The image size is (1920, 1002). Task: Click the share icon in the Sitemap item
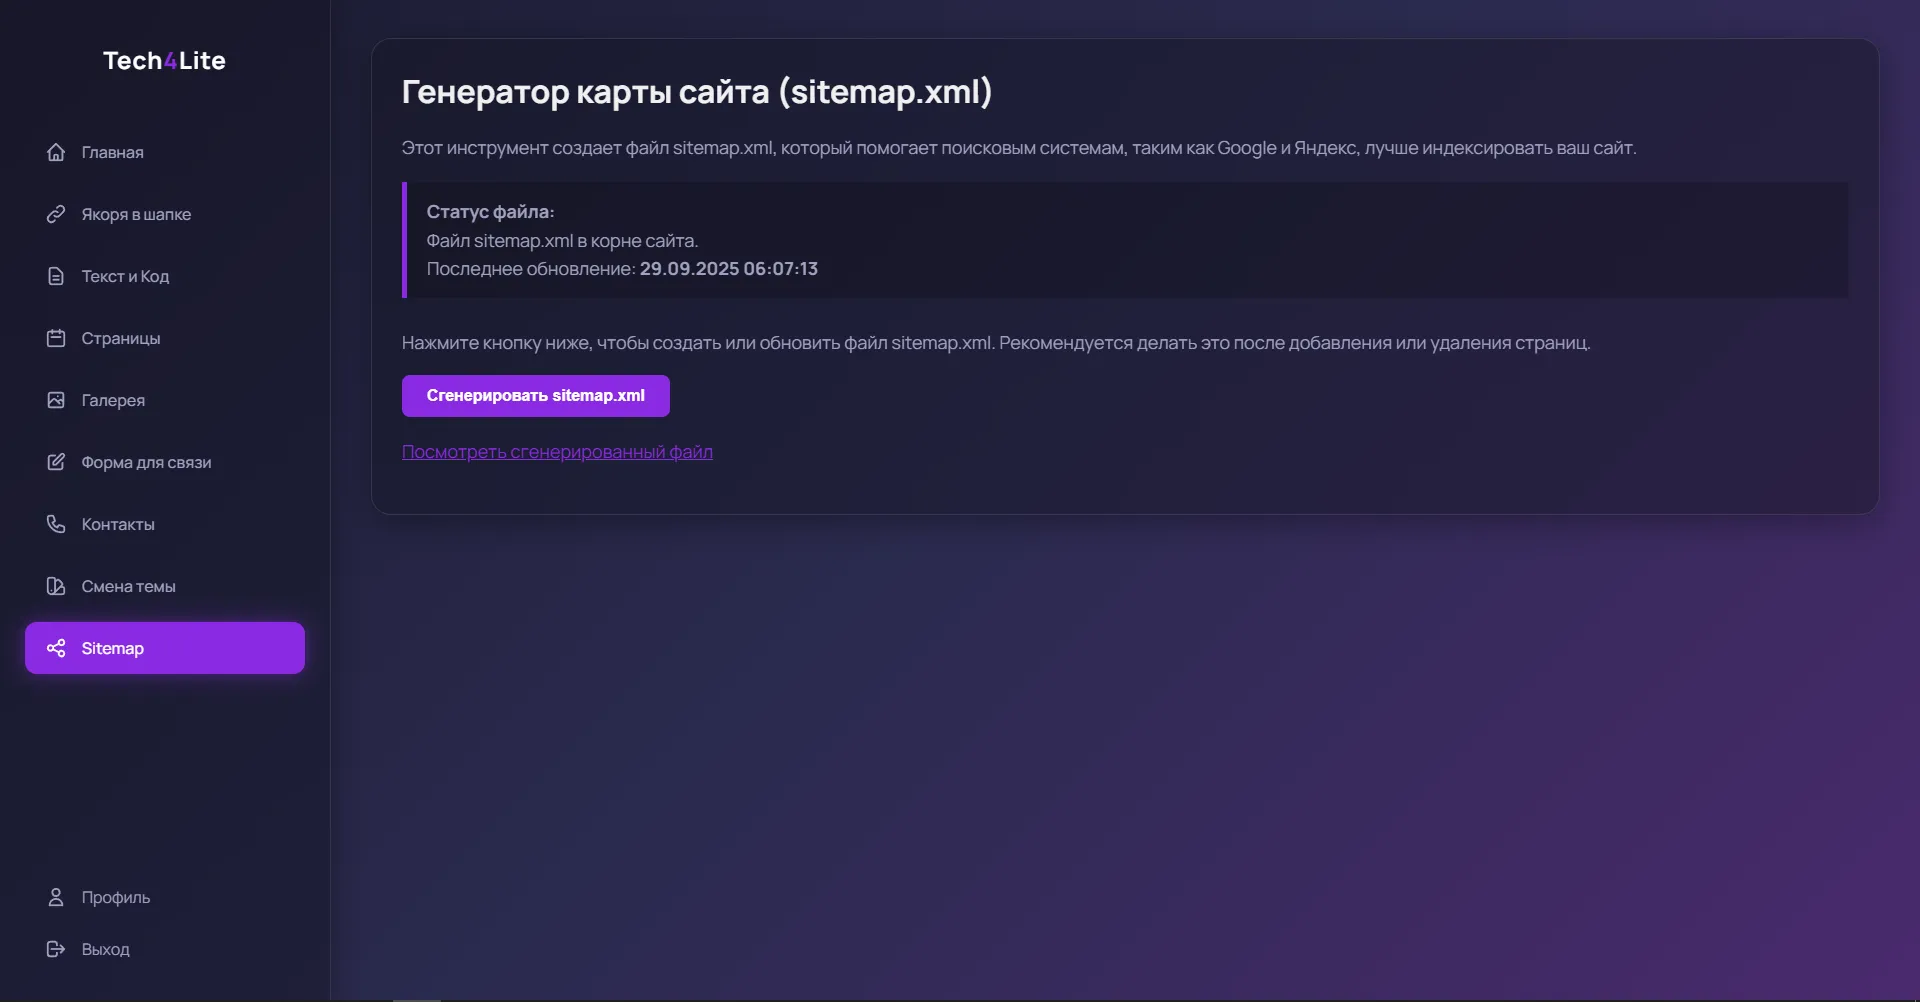(56, 648)
